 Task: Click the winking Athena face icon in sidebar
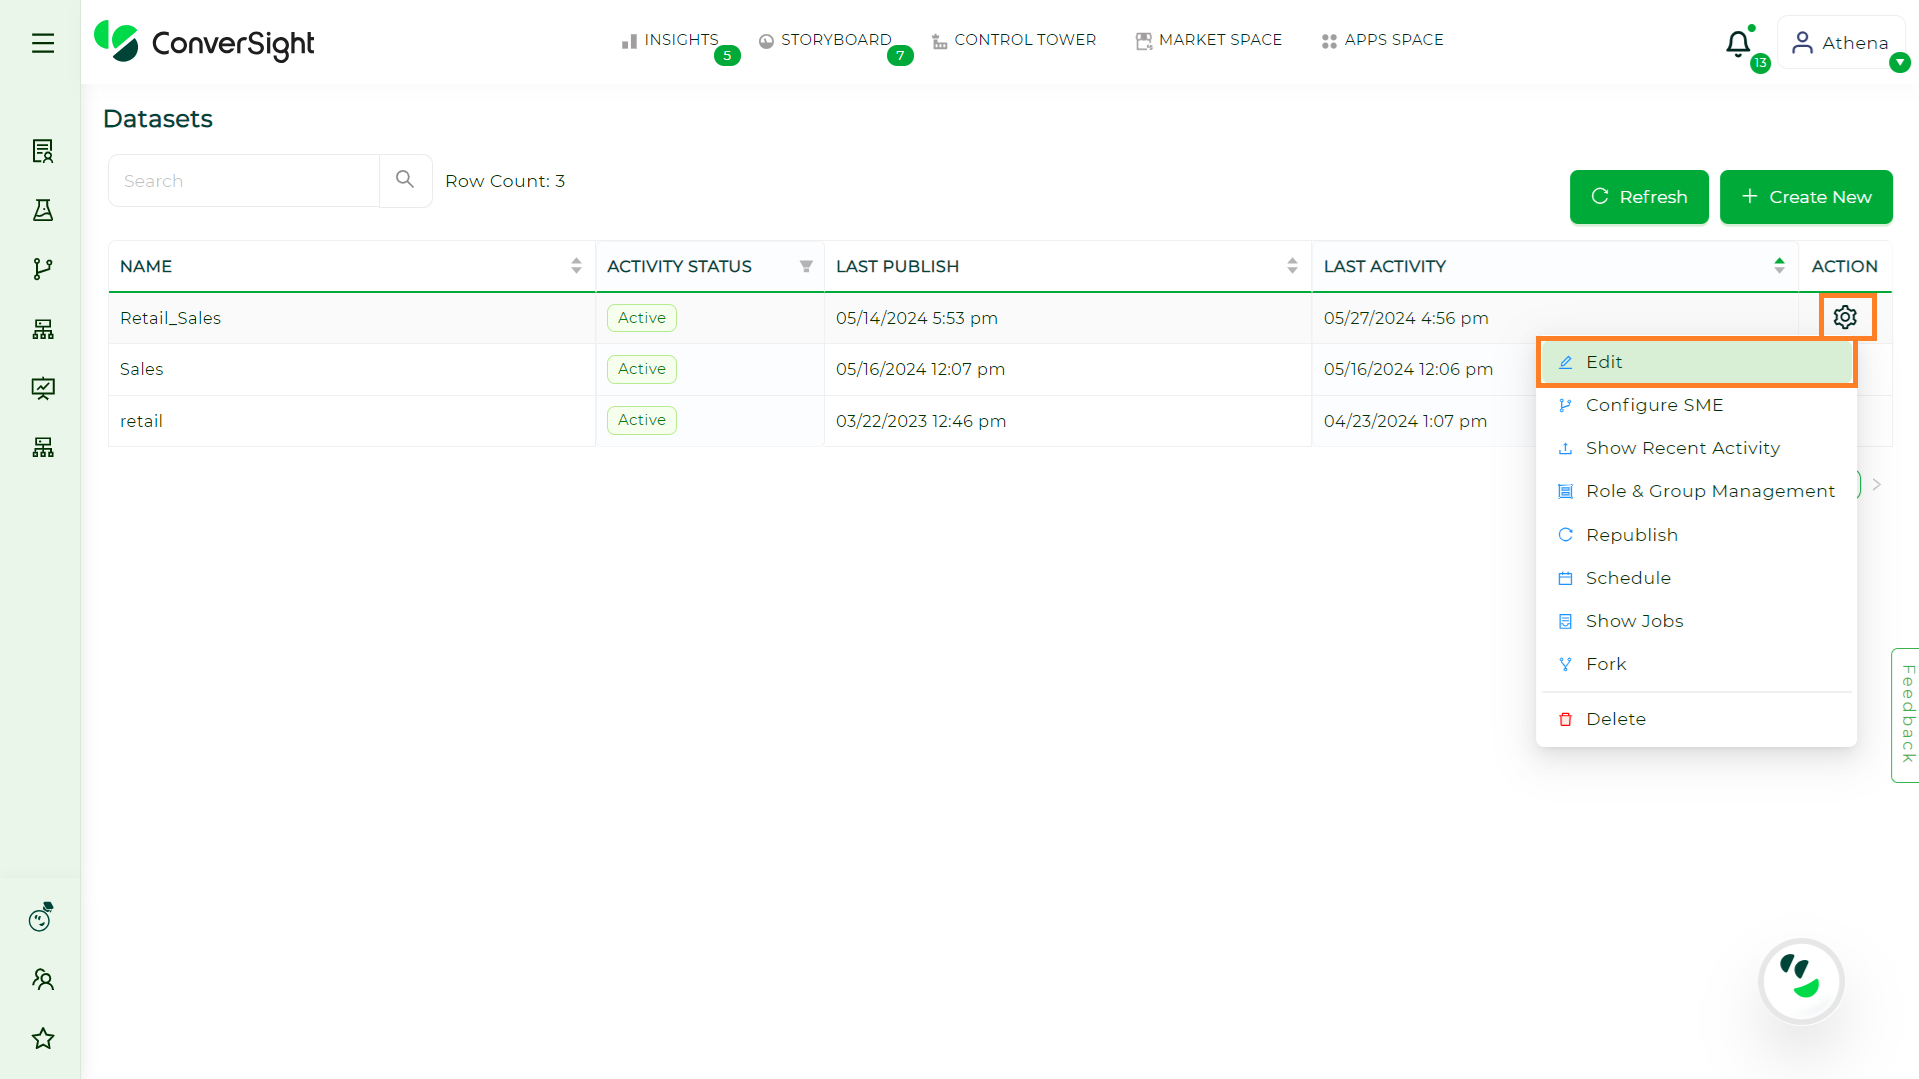(x=40, y=916)
